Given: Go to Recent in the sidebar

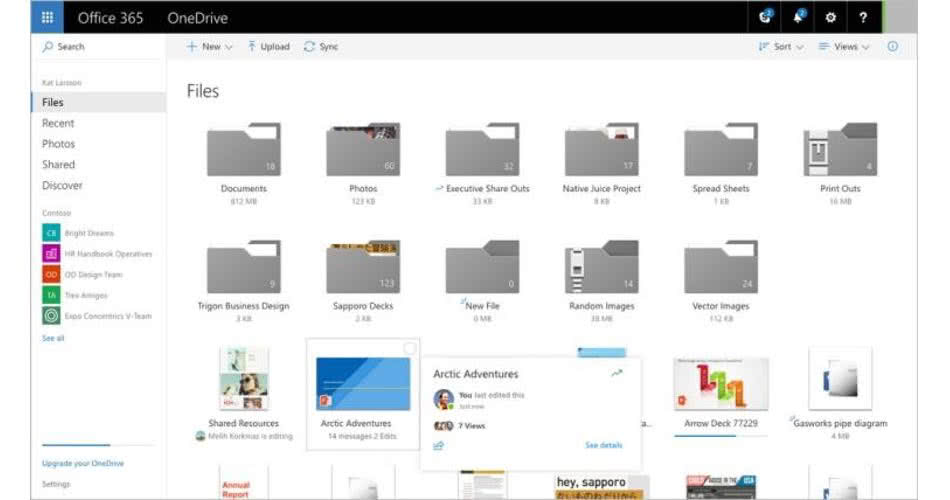Looking at the screenshot, I should [x=58, y=123].
